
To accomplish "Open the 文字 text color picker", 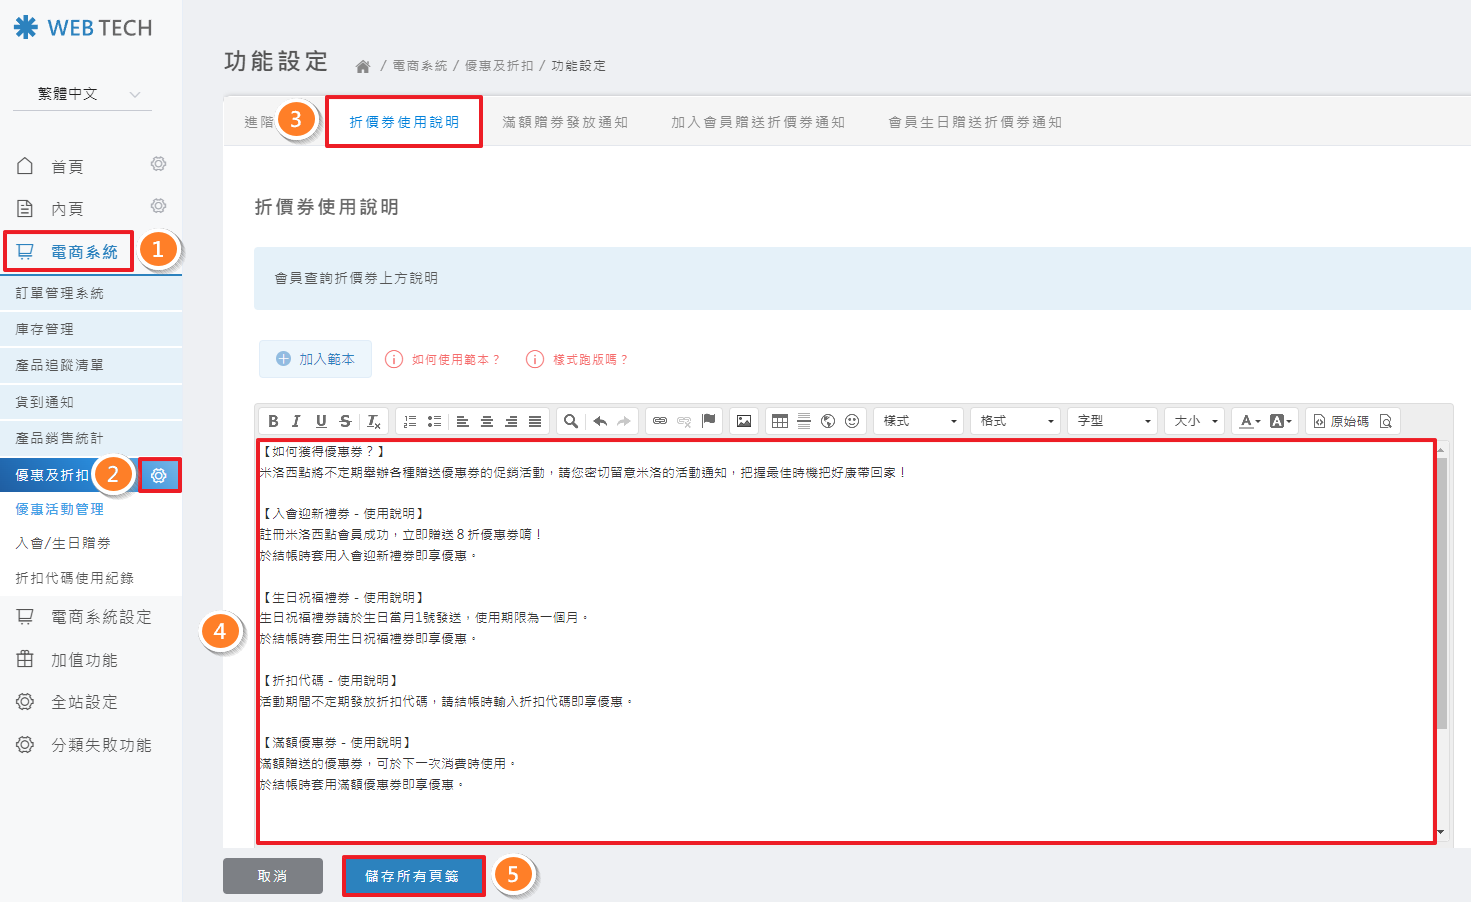I will (1248, 420).
